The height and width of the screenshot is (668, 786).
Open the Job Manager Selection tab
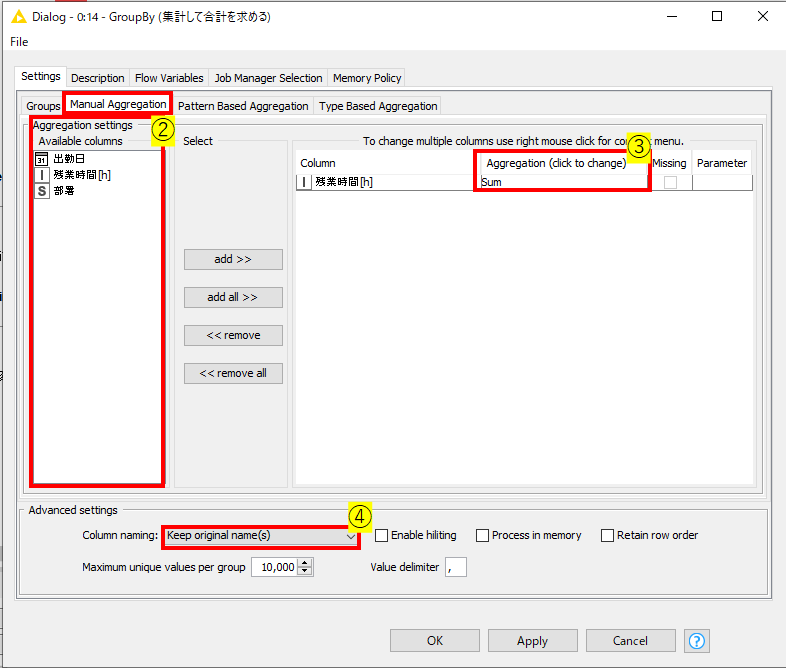tap(268, 78)
